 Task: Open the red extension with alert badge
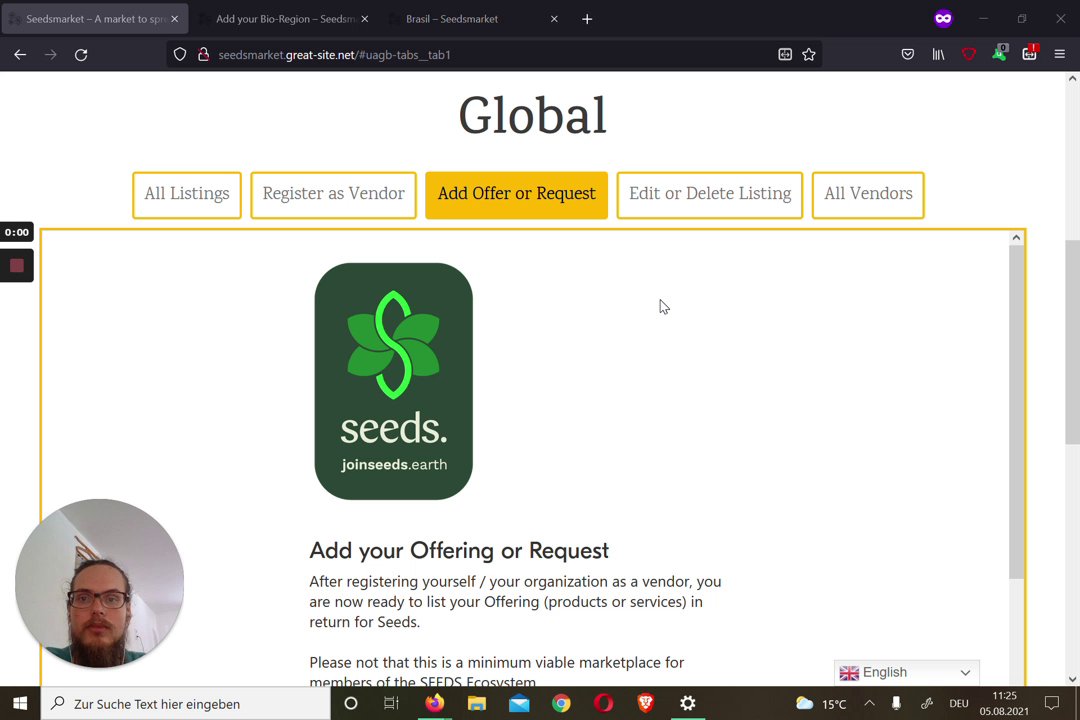pos(1030,53)
